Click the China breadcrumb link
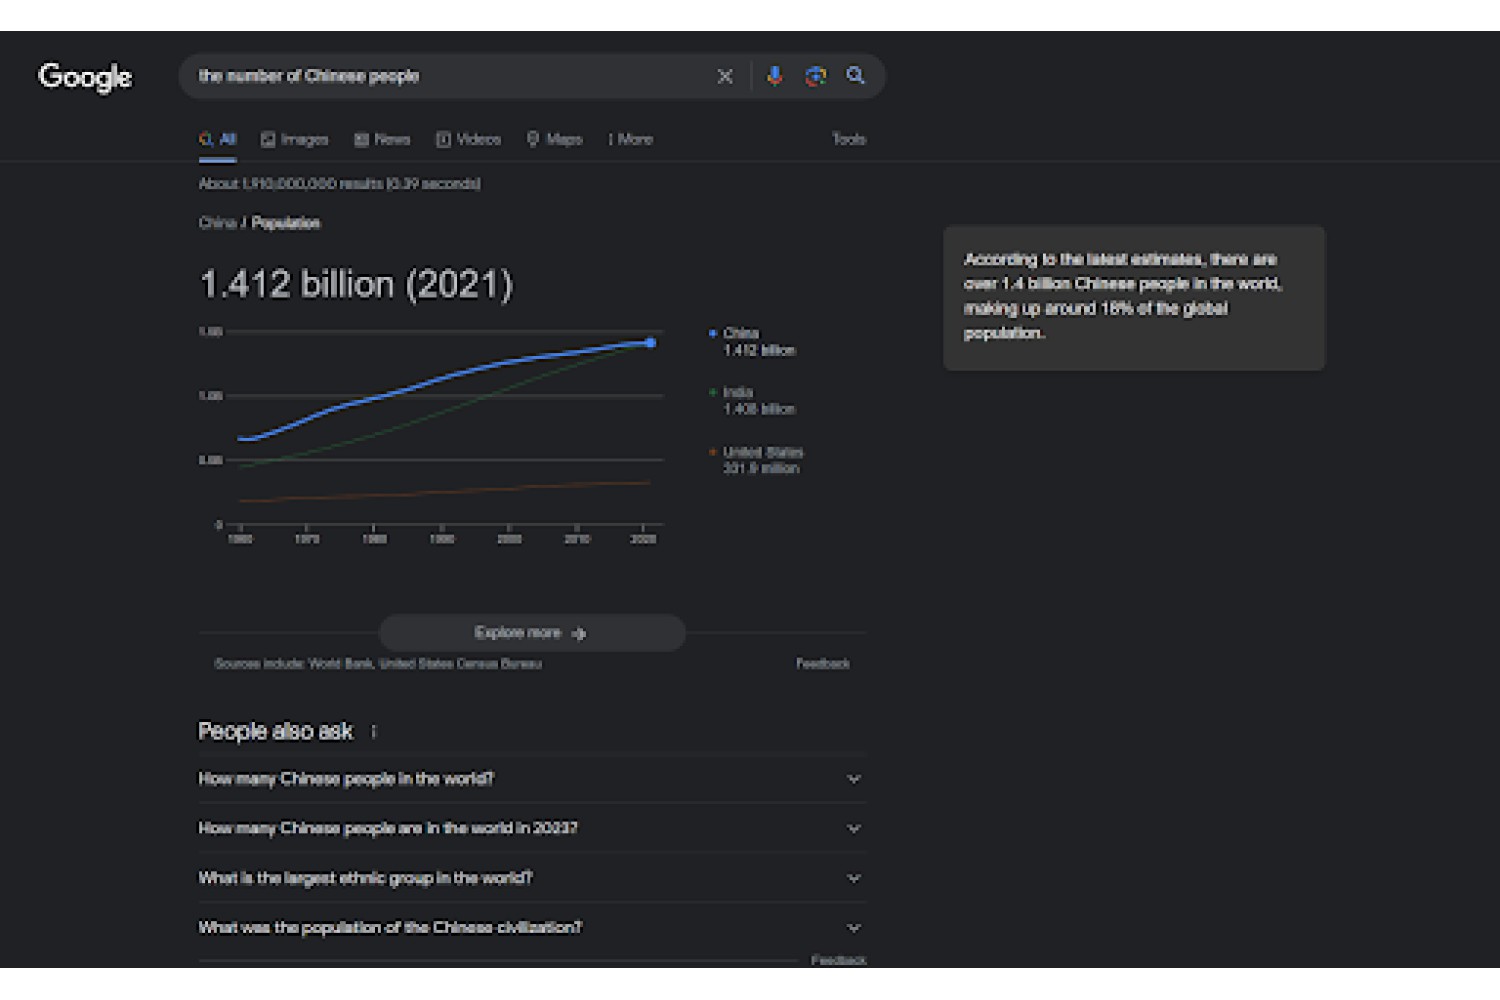 pyautogui.click(x=217, y=223)
